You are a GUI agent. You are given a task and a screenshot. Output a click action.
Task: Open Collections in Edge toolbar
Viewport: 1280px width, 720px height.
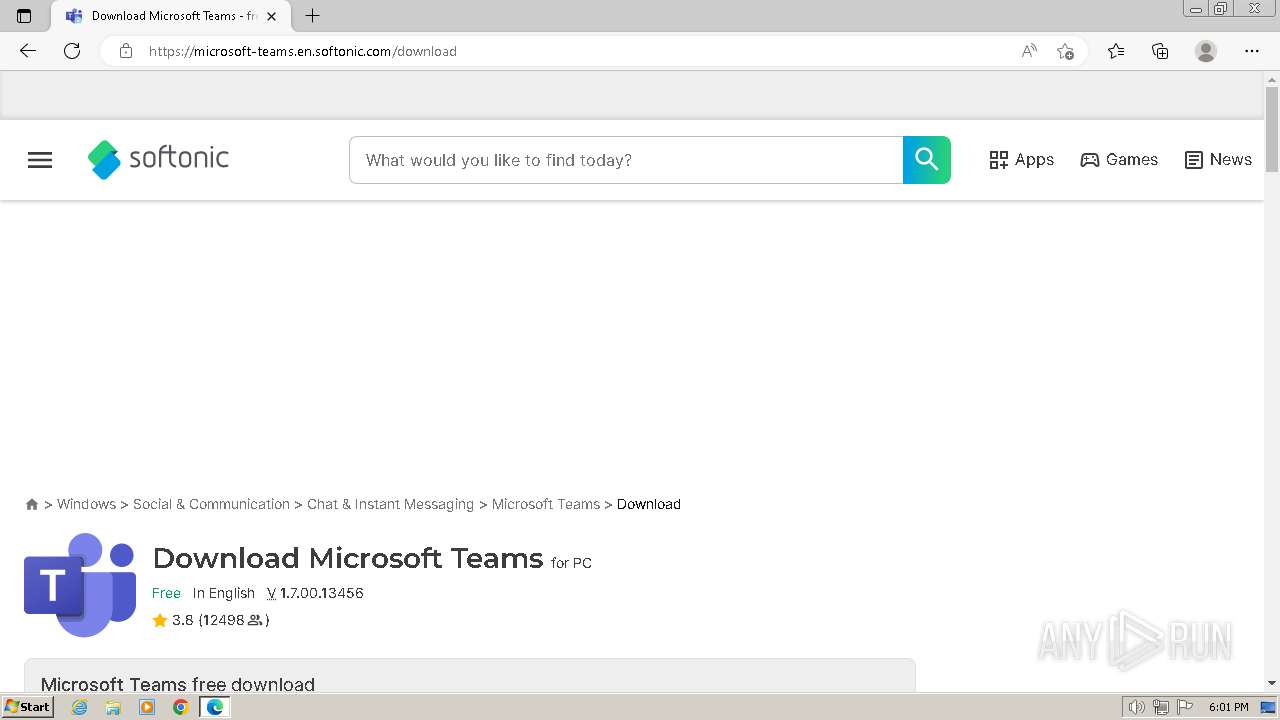(x=1160, y=51)
